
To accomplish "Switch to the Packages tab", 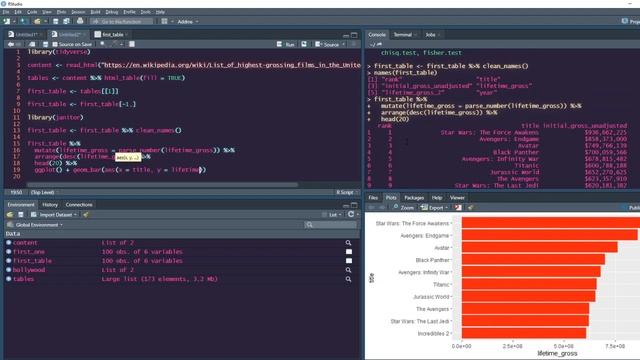I will tap(414, 198).
